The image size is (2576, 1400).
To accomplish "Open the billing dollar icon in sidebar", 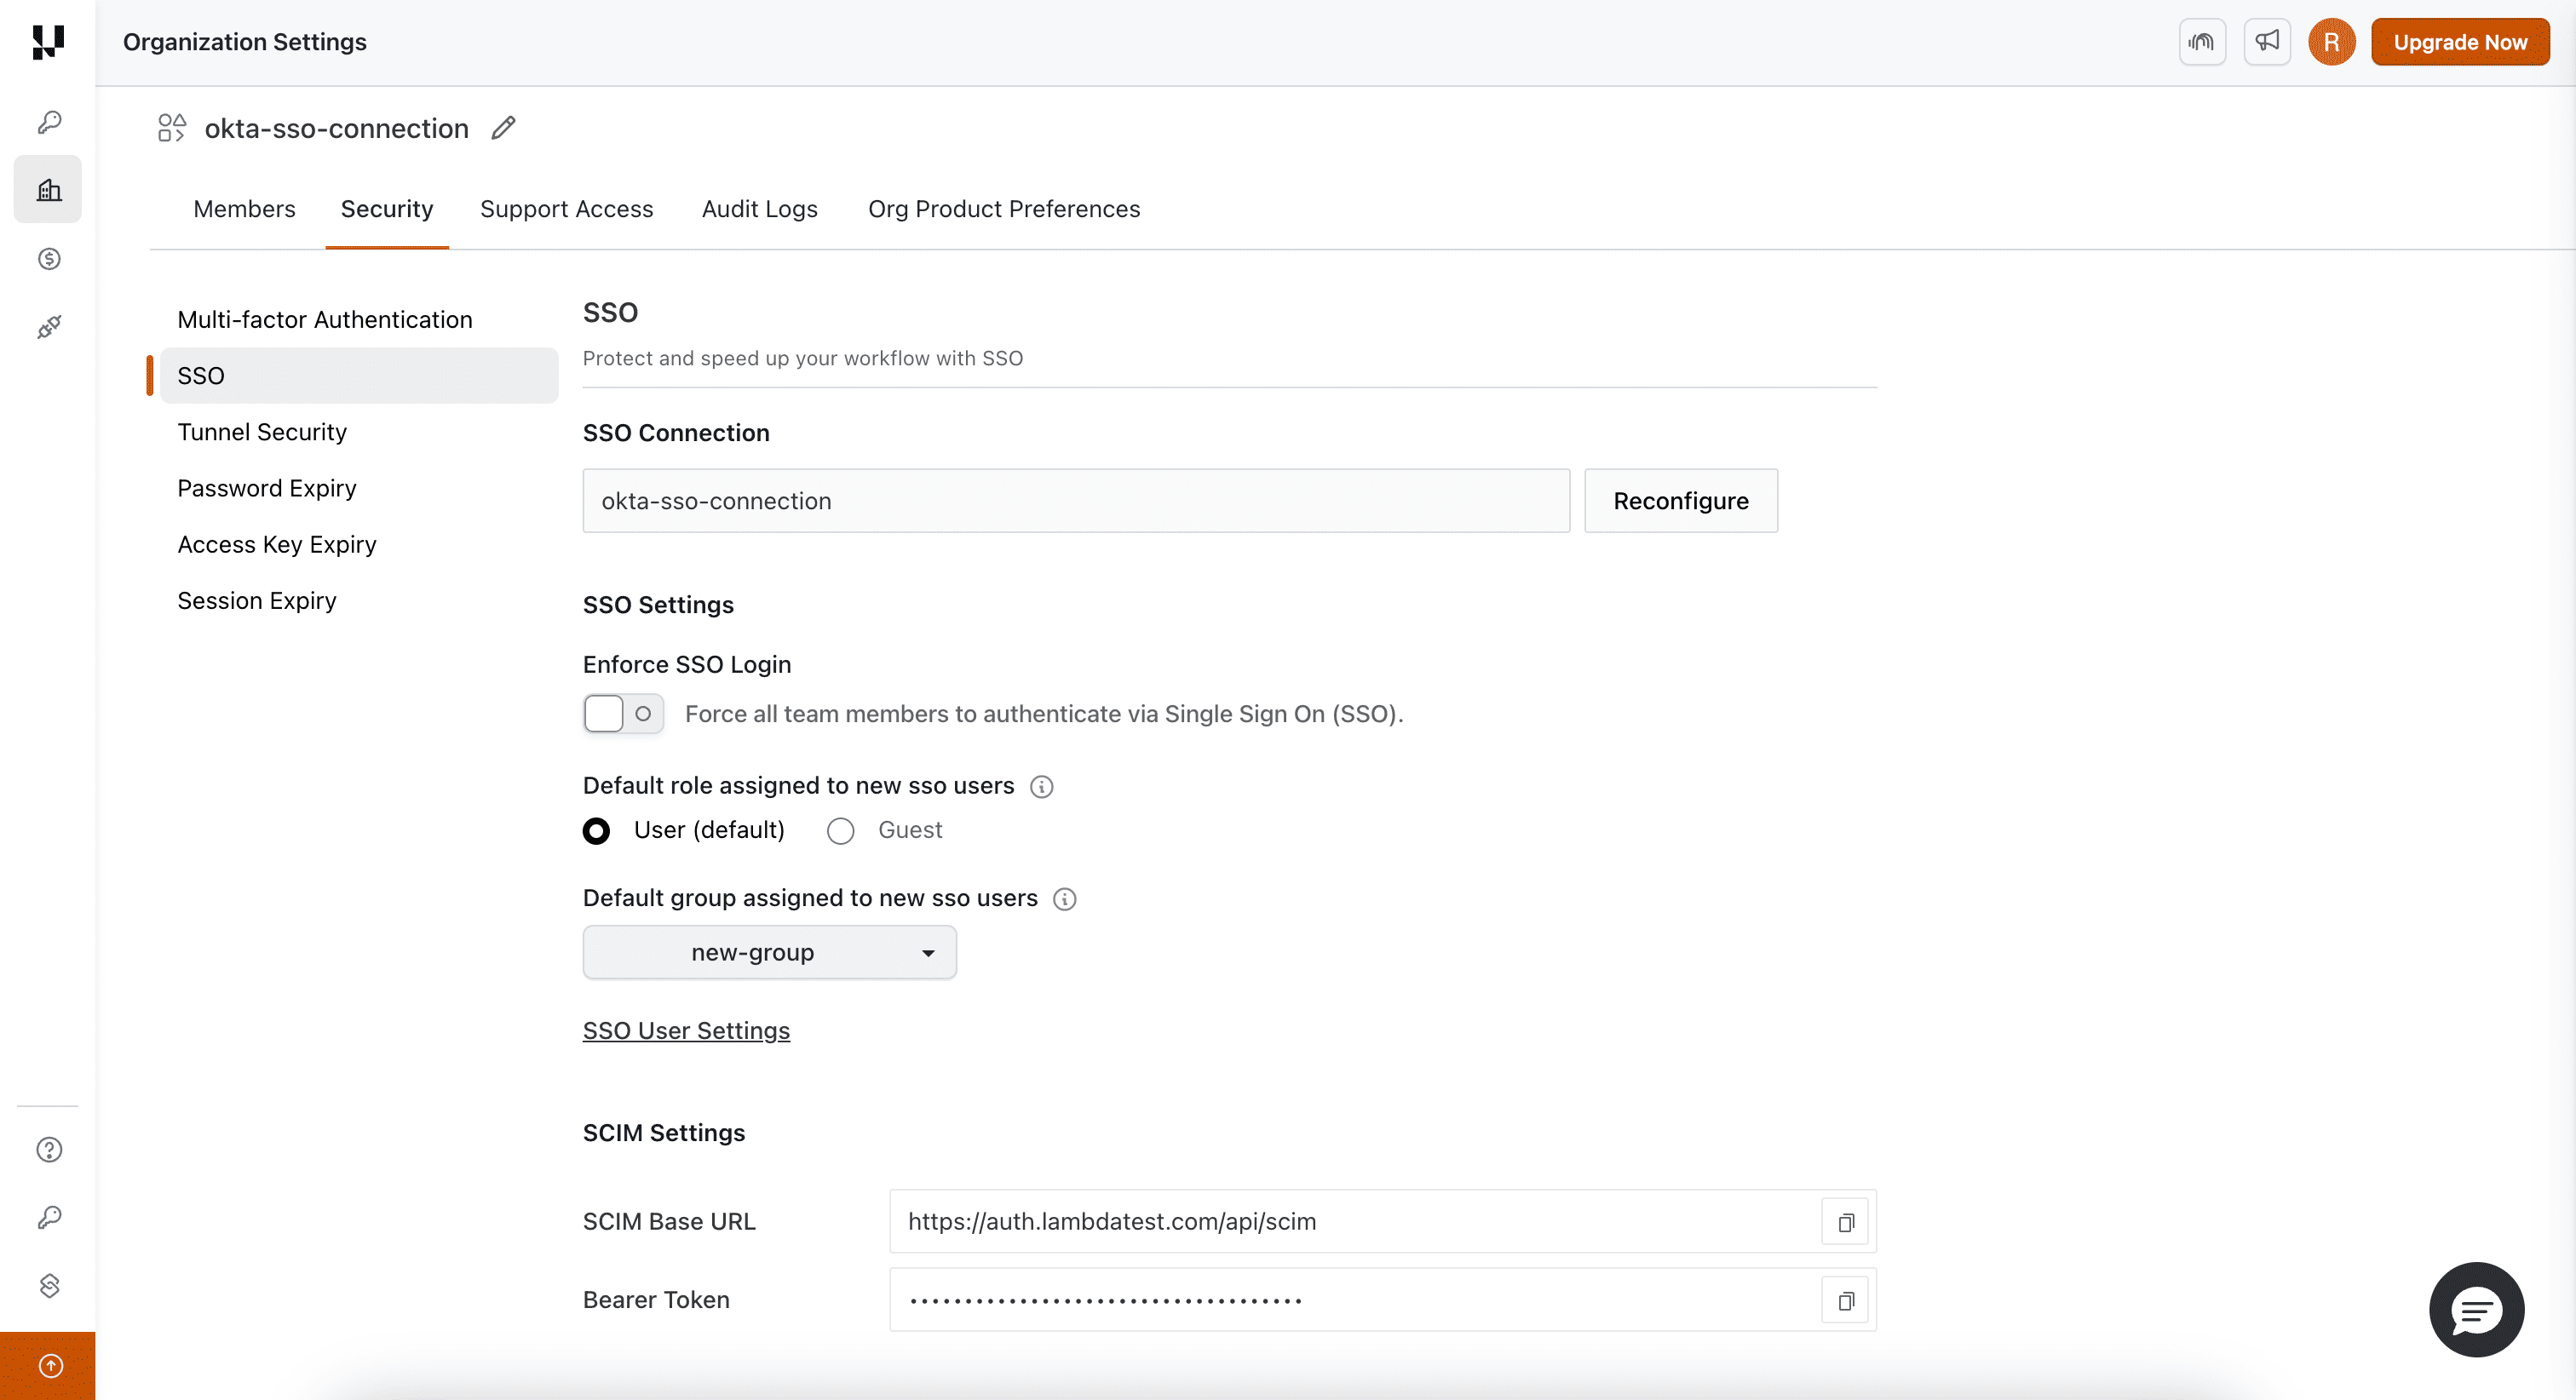I will pyautogui.click(x=49, y=259).
